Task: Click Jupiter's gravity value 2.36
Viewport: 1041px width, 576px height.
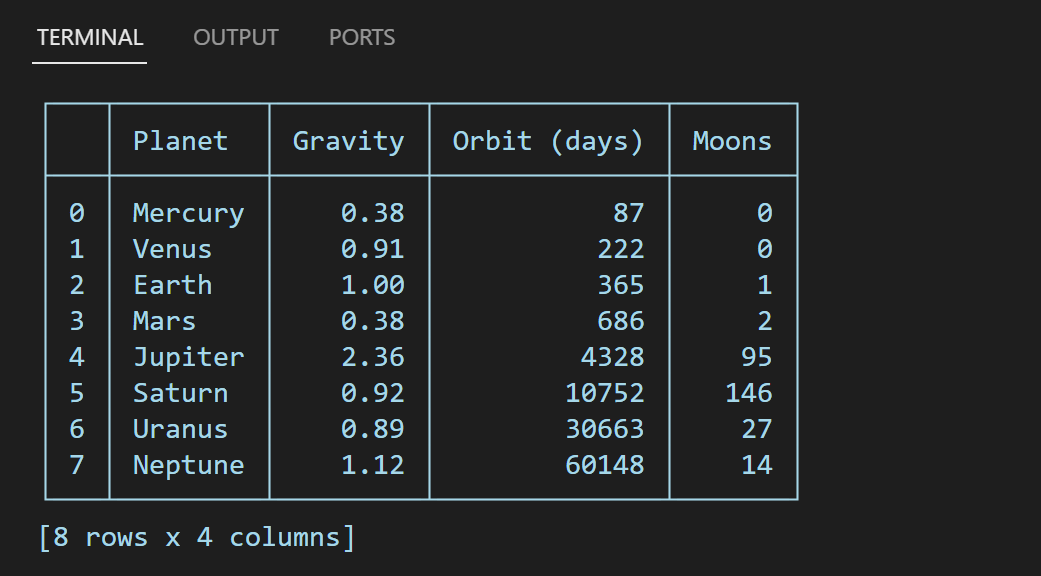Action: (x=372, y=357)
